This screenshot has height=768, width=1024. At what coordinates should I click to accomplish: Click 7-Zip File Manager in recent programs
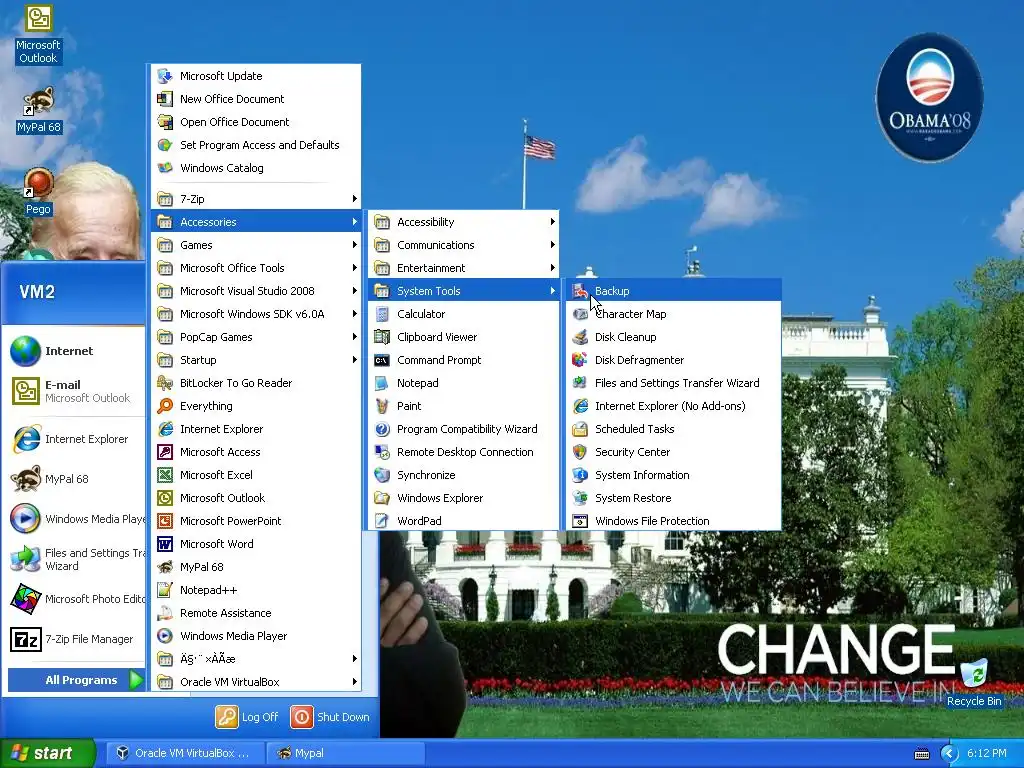coord(76,639)
